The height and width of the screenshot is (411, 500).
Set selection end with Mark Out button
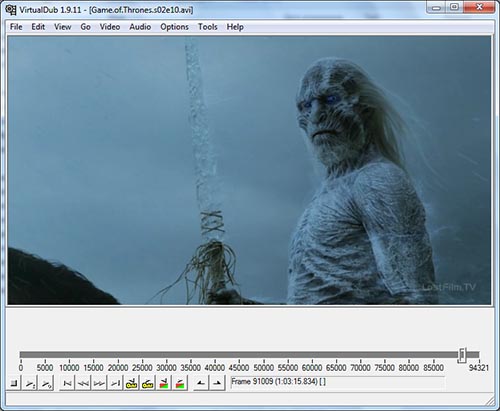(x=217, y=383)
